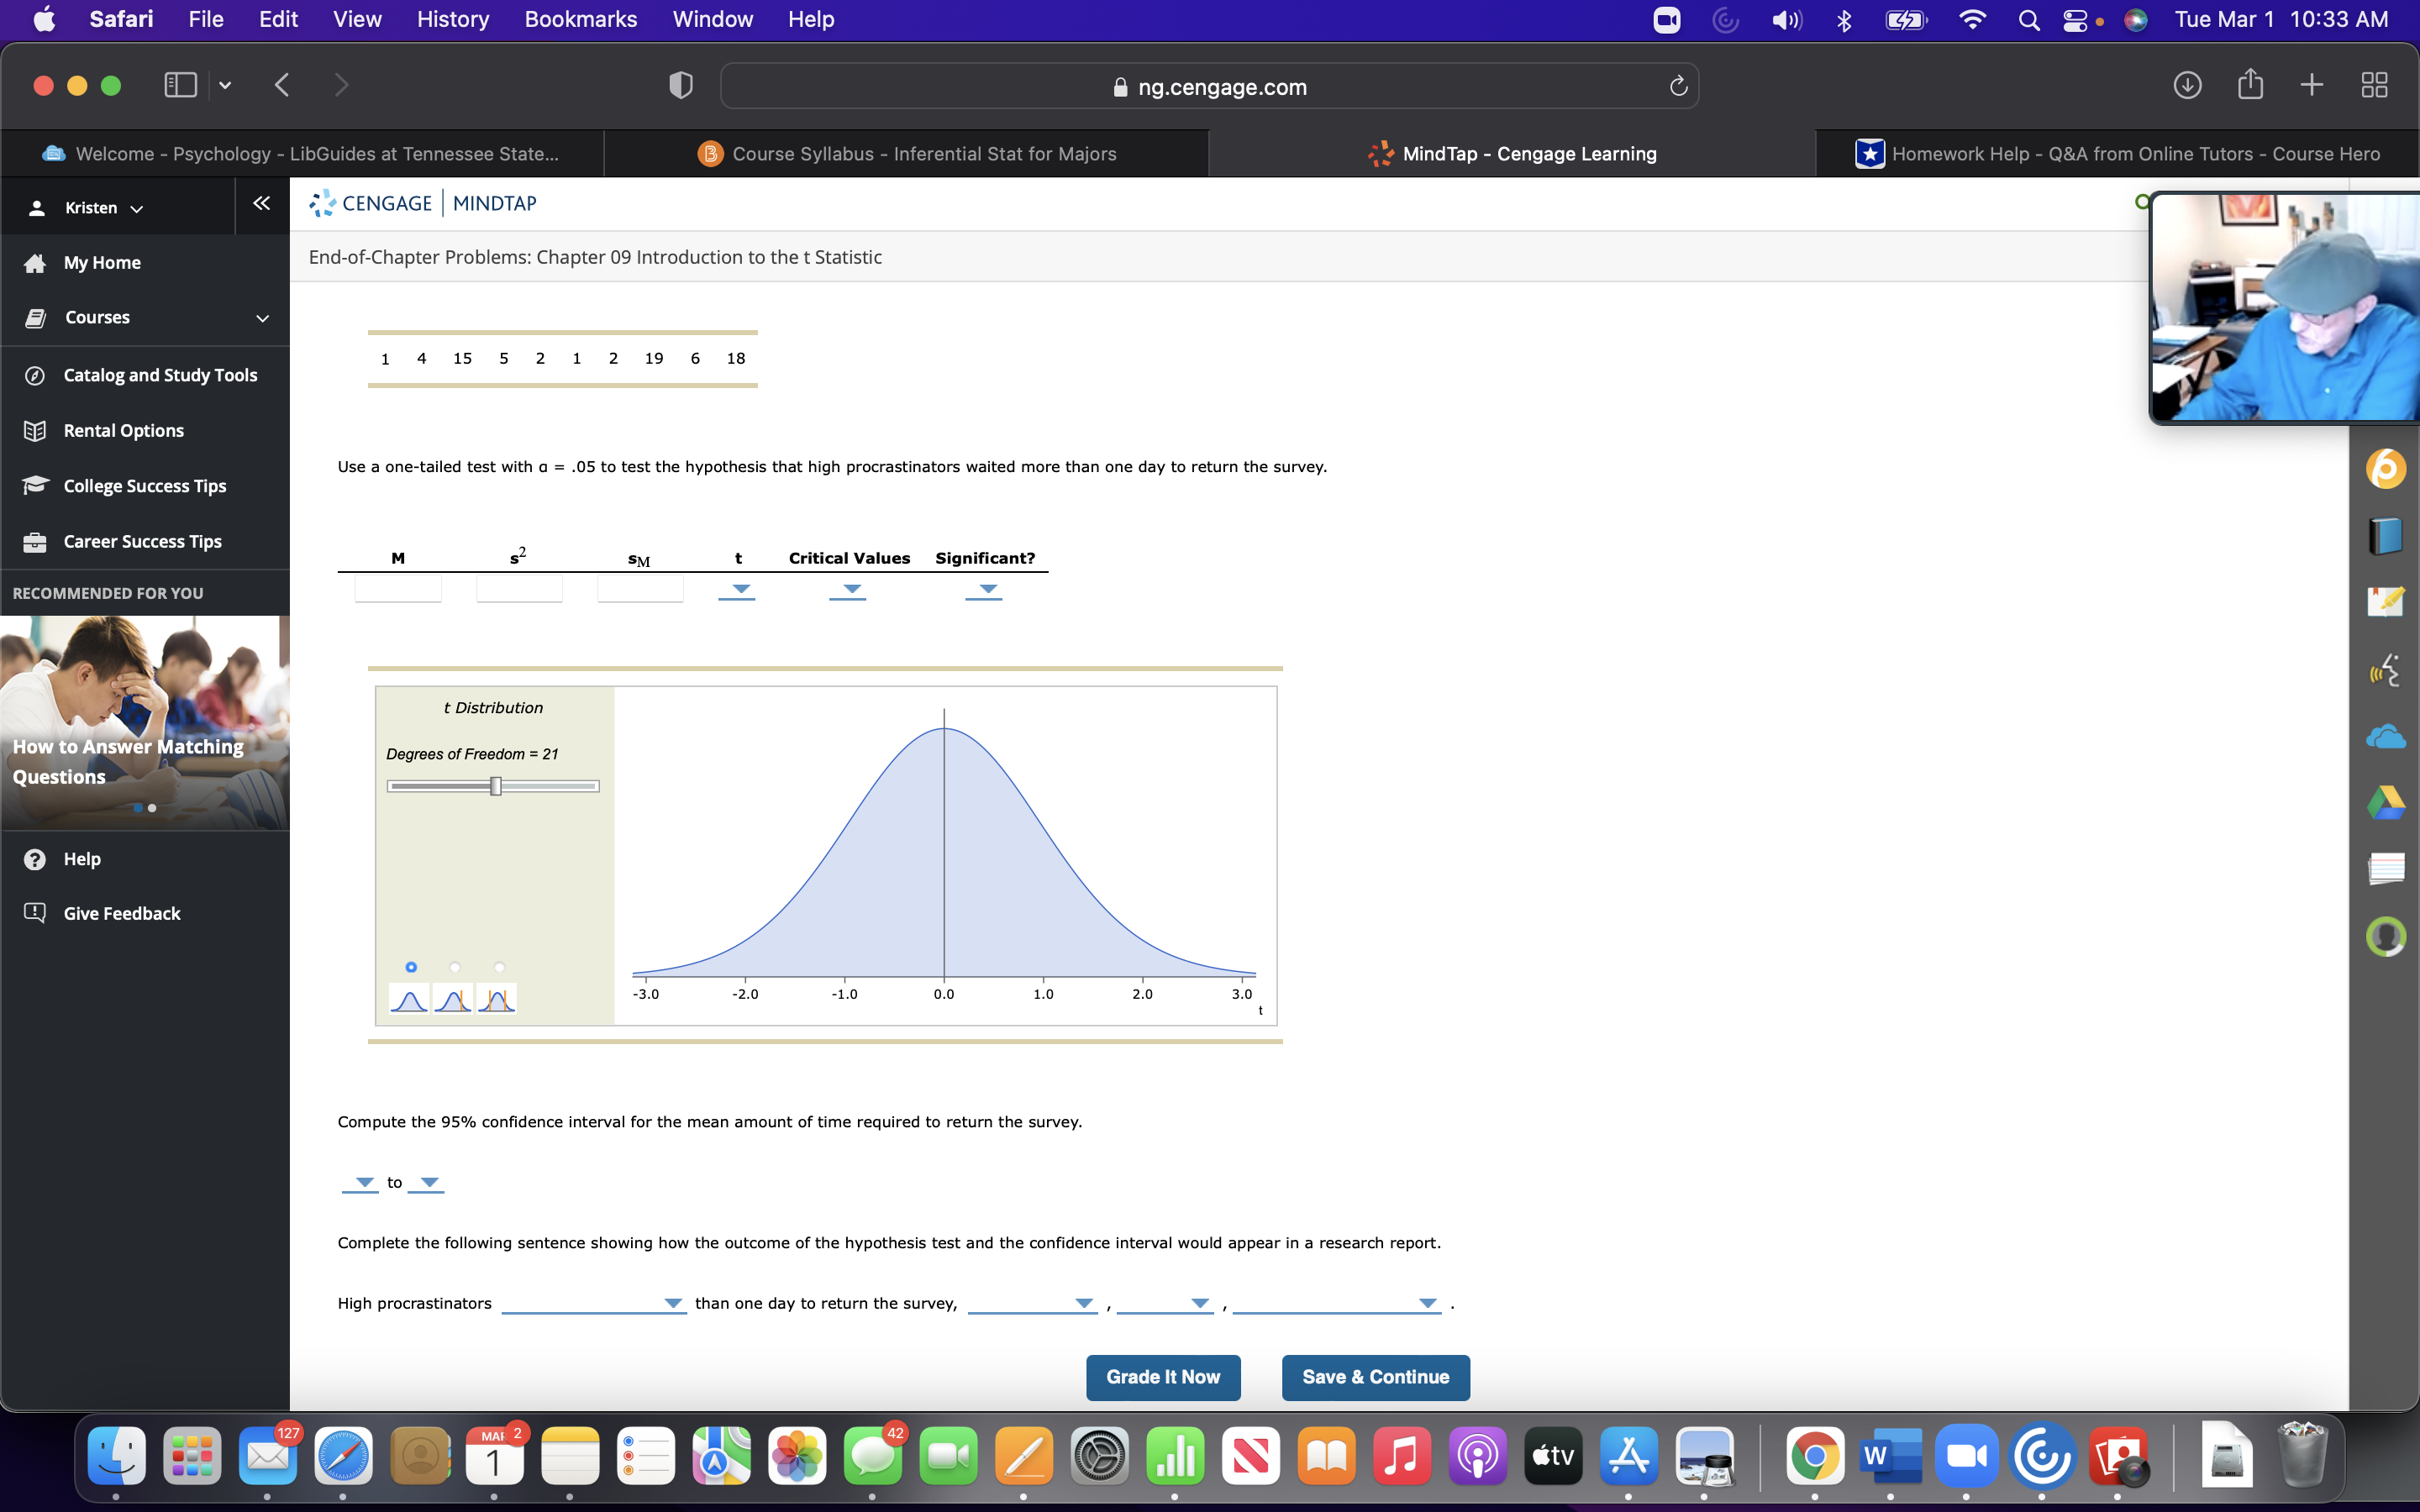This screenshot has height=1512, width=2420.
Task: Open the Safari share icon
Action: click(x=2250, y=85)
